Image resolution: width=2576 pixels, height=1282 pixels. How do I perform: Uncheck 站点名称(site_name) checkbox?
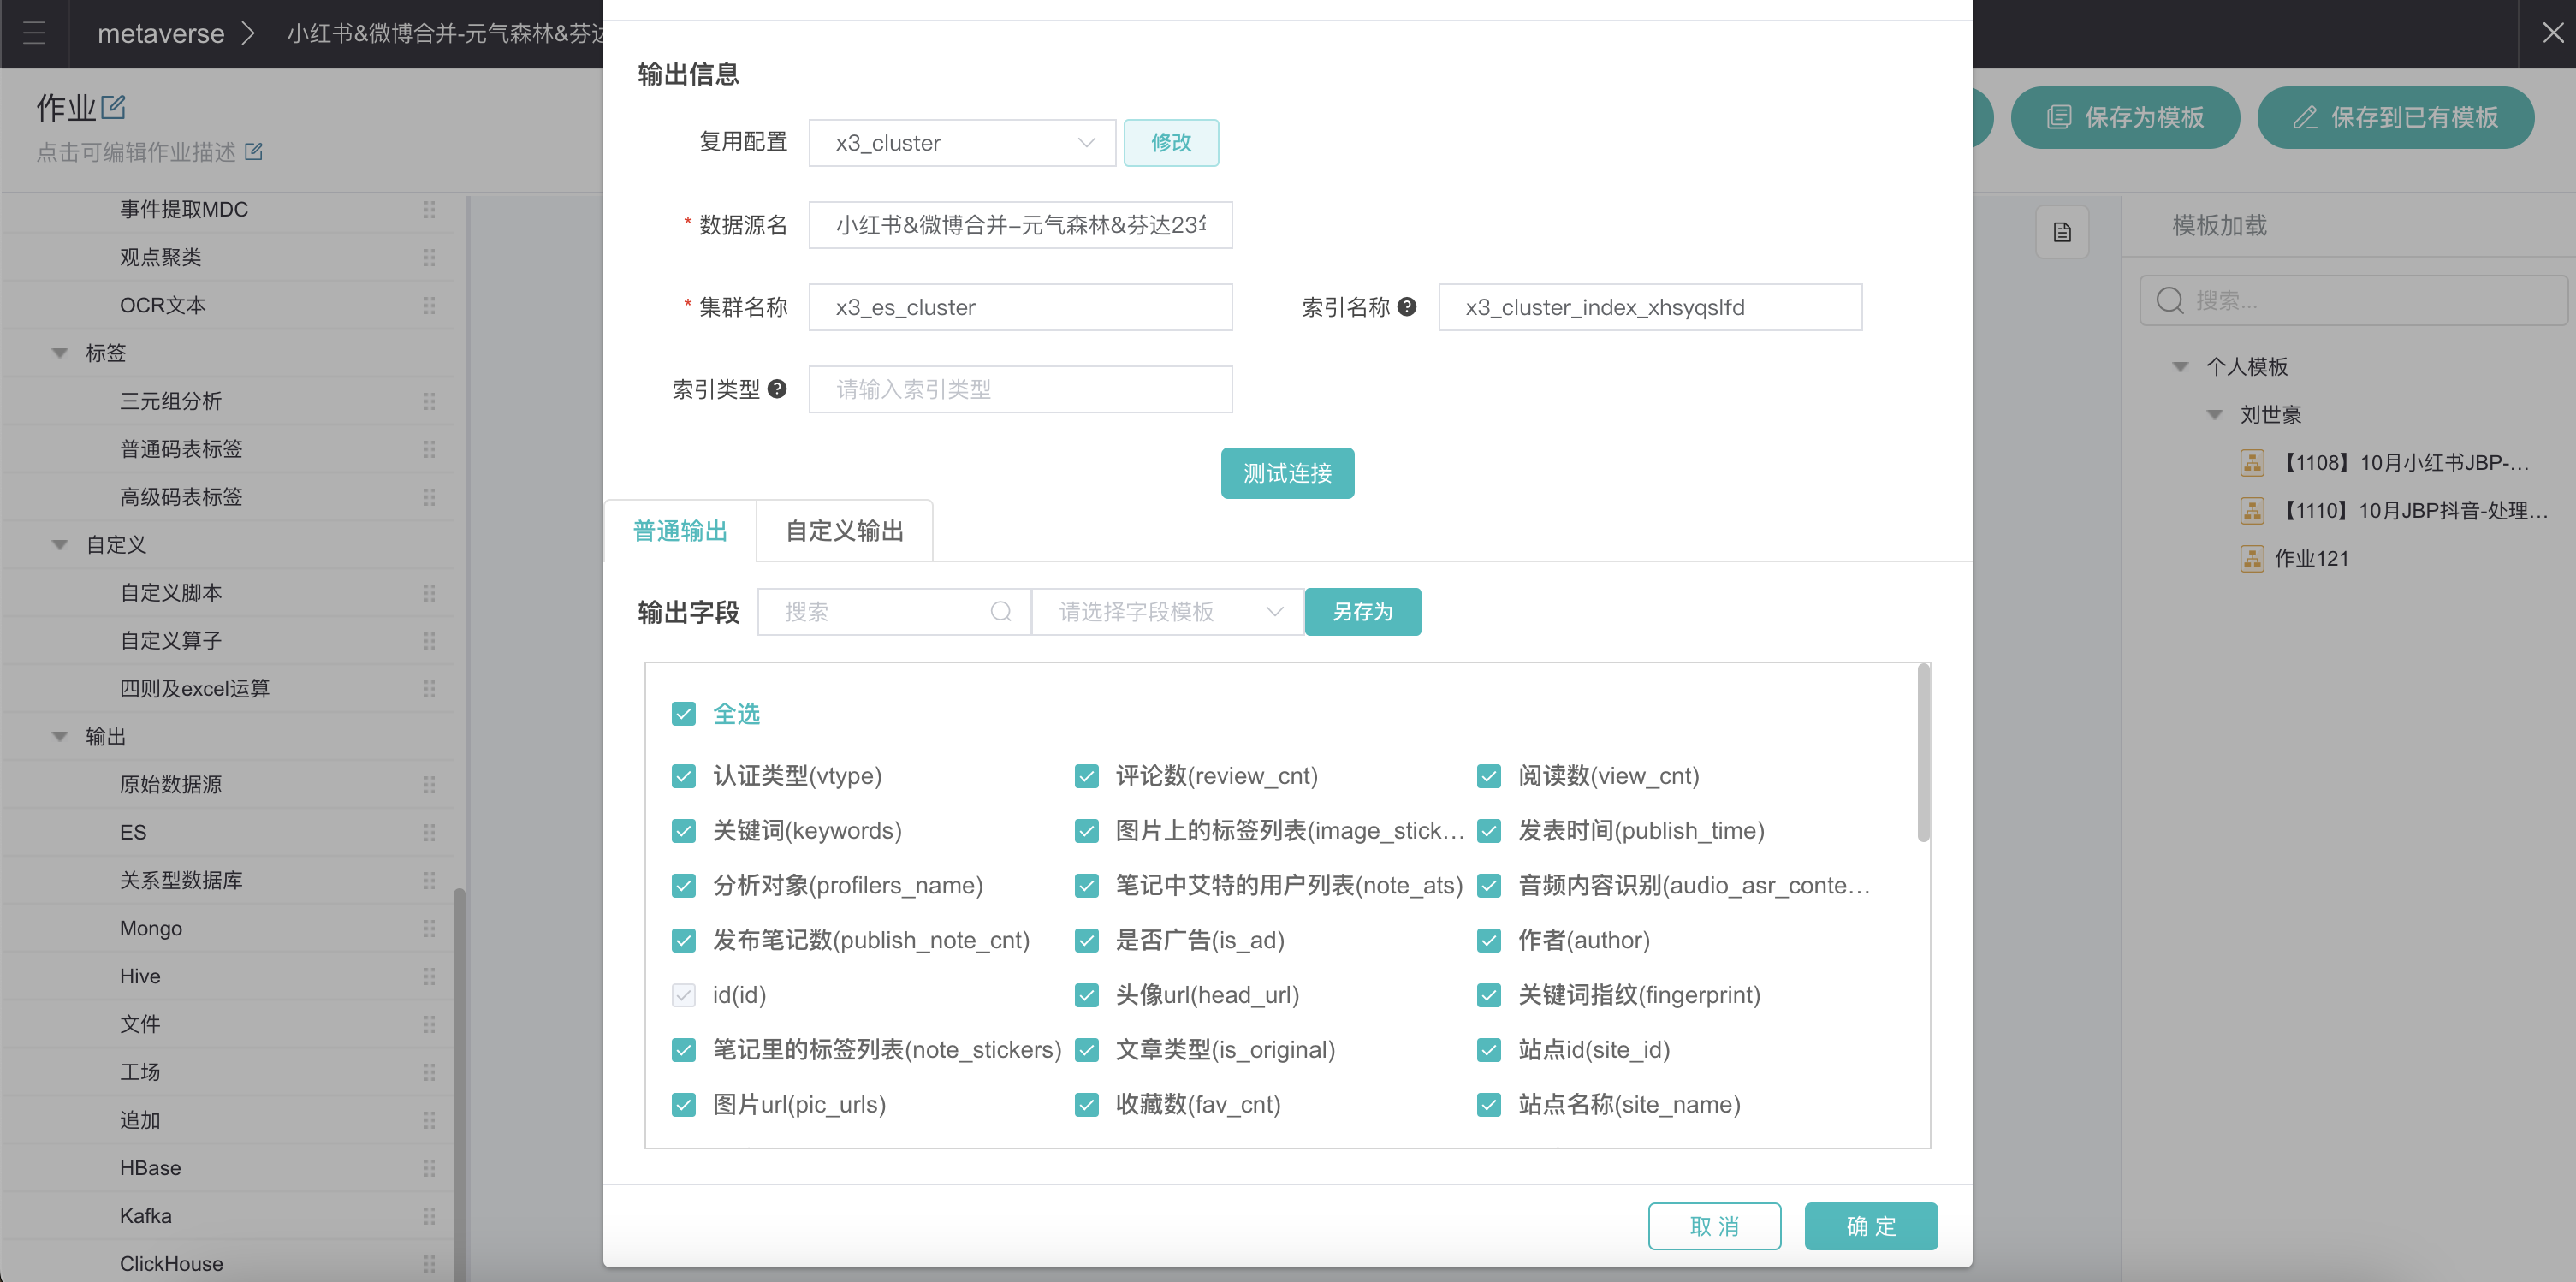1489,1104
